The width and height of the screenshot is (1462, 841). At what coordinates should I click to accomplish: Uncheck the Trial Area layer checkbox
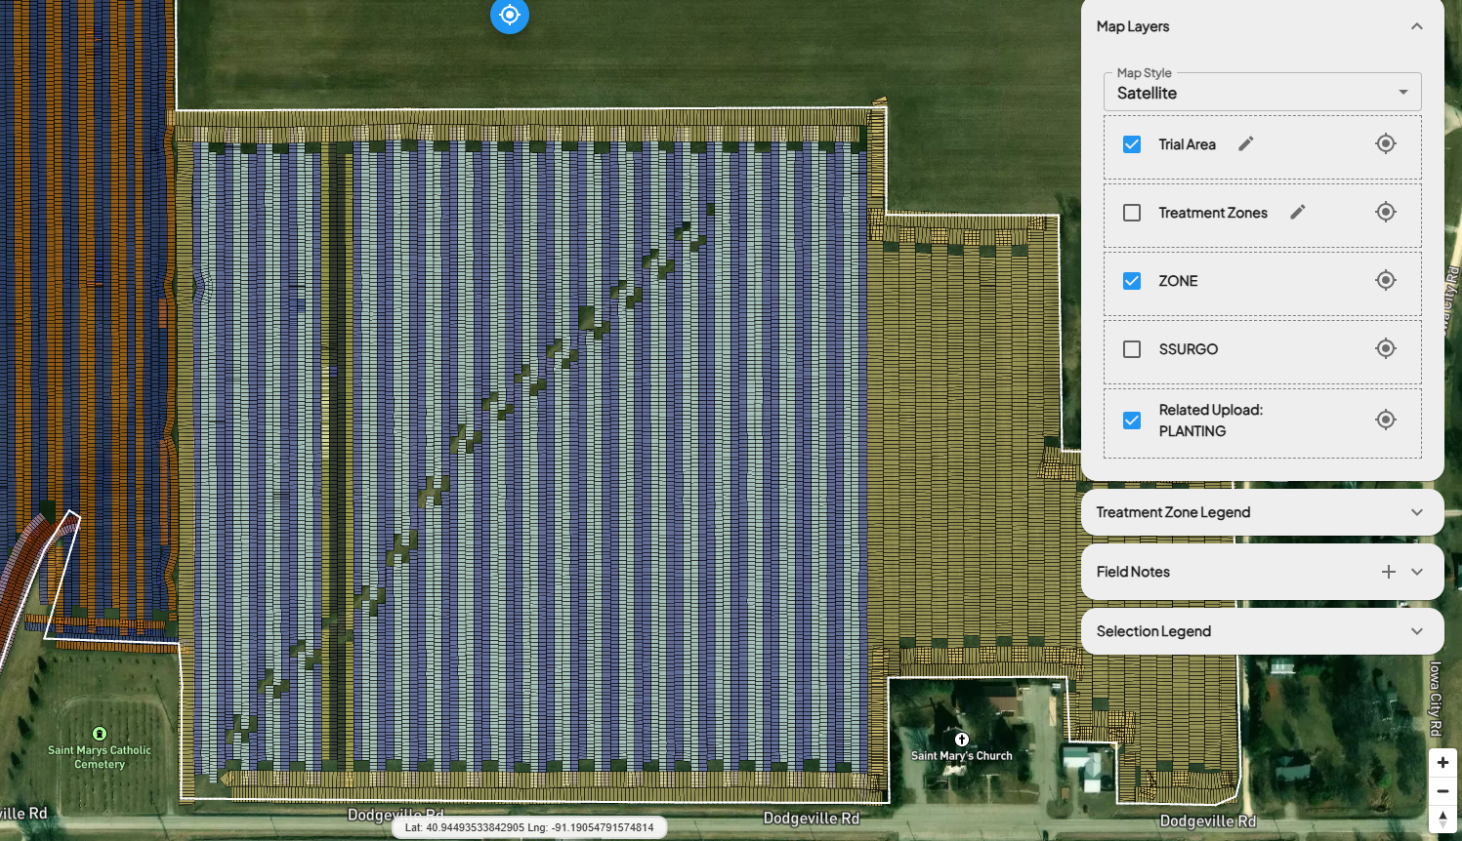tap(1132, 144)
